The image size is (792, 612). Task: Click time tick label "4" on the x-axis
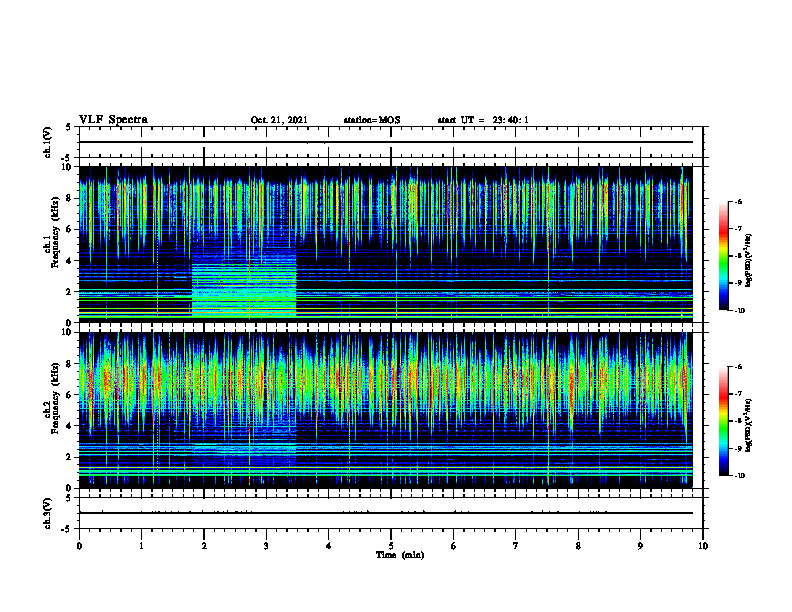click(x=329, y=546)
